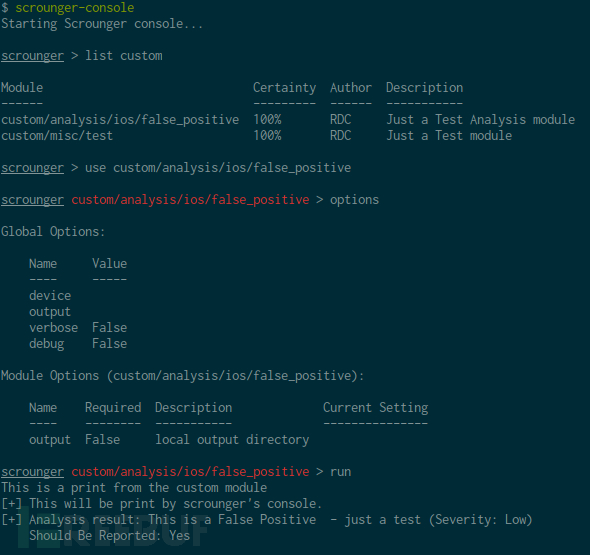The image size is (590, 555).
Task: Click the debug option's False value
Action: (109, 344)
